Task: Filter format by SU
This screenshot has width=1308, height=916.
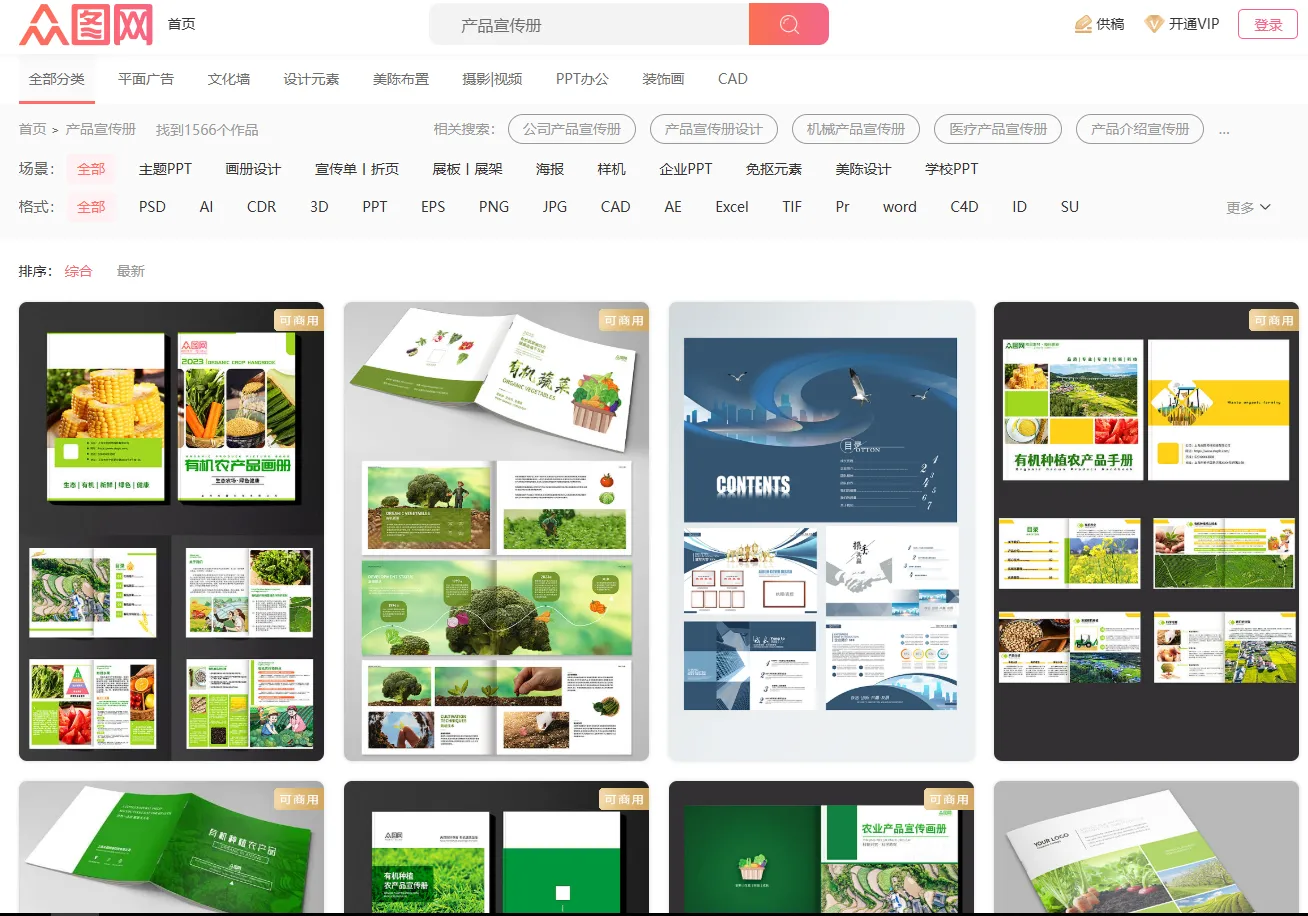Action: coord(1070,207)
